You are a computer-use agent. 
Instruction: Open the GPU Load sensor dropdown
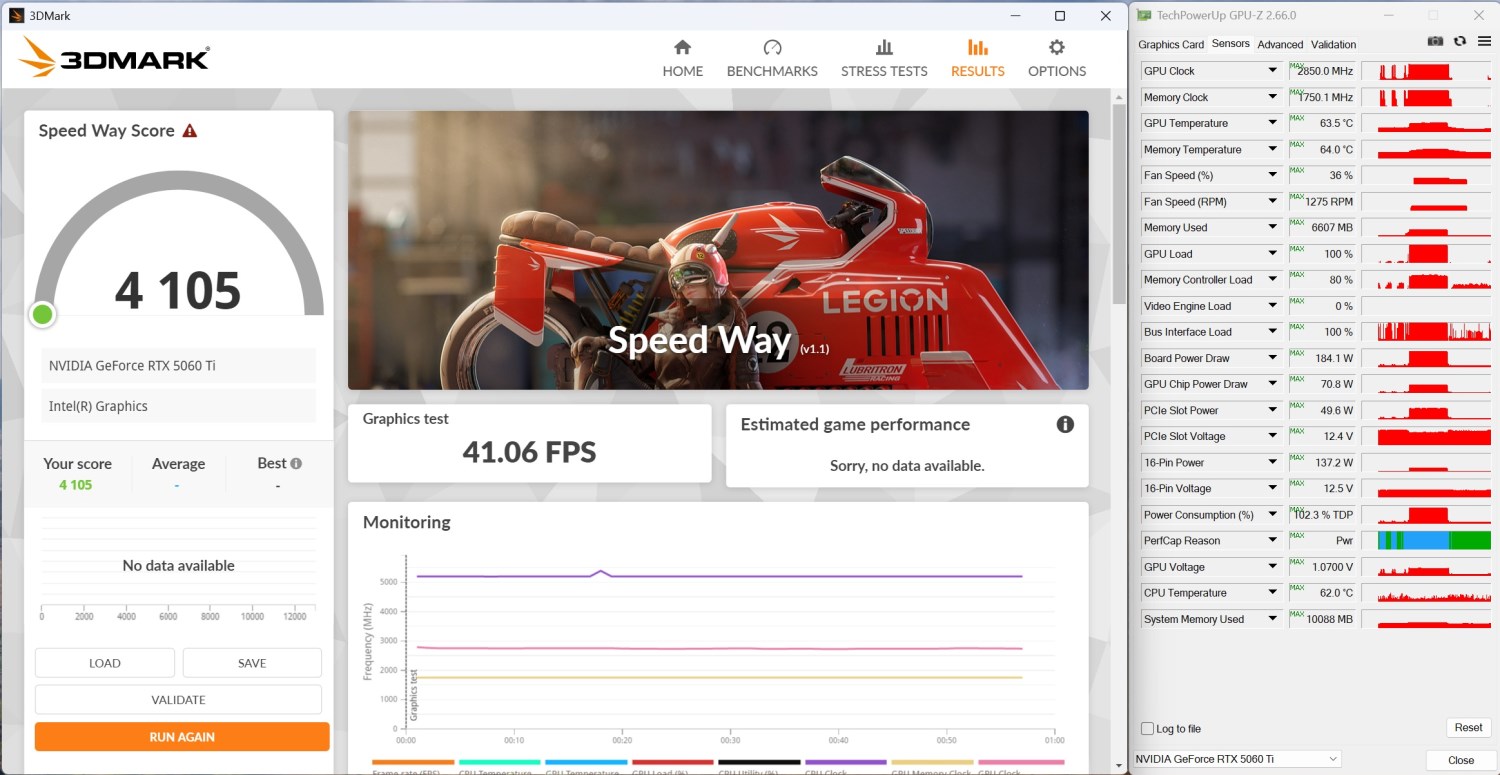(1273, 253)
